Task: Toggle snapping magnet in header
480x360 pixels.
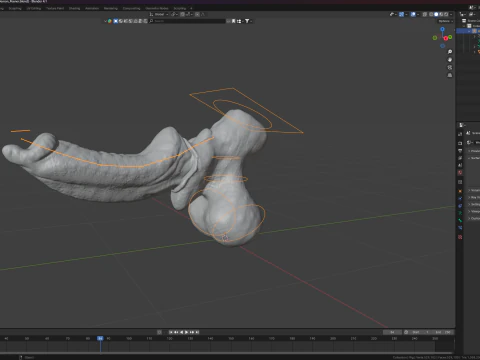Action: pyautogui.click(x=182, y=14)
